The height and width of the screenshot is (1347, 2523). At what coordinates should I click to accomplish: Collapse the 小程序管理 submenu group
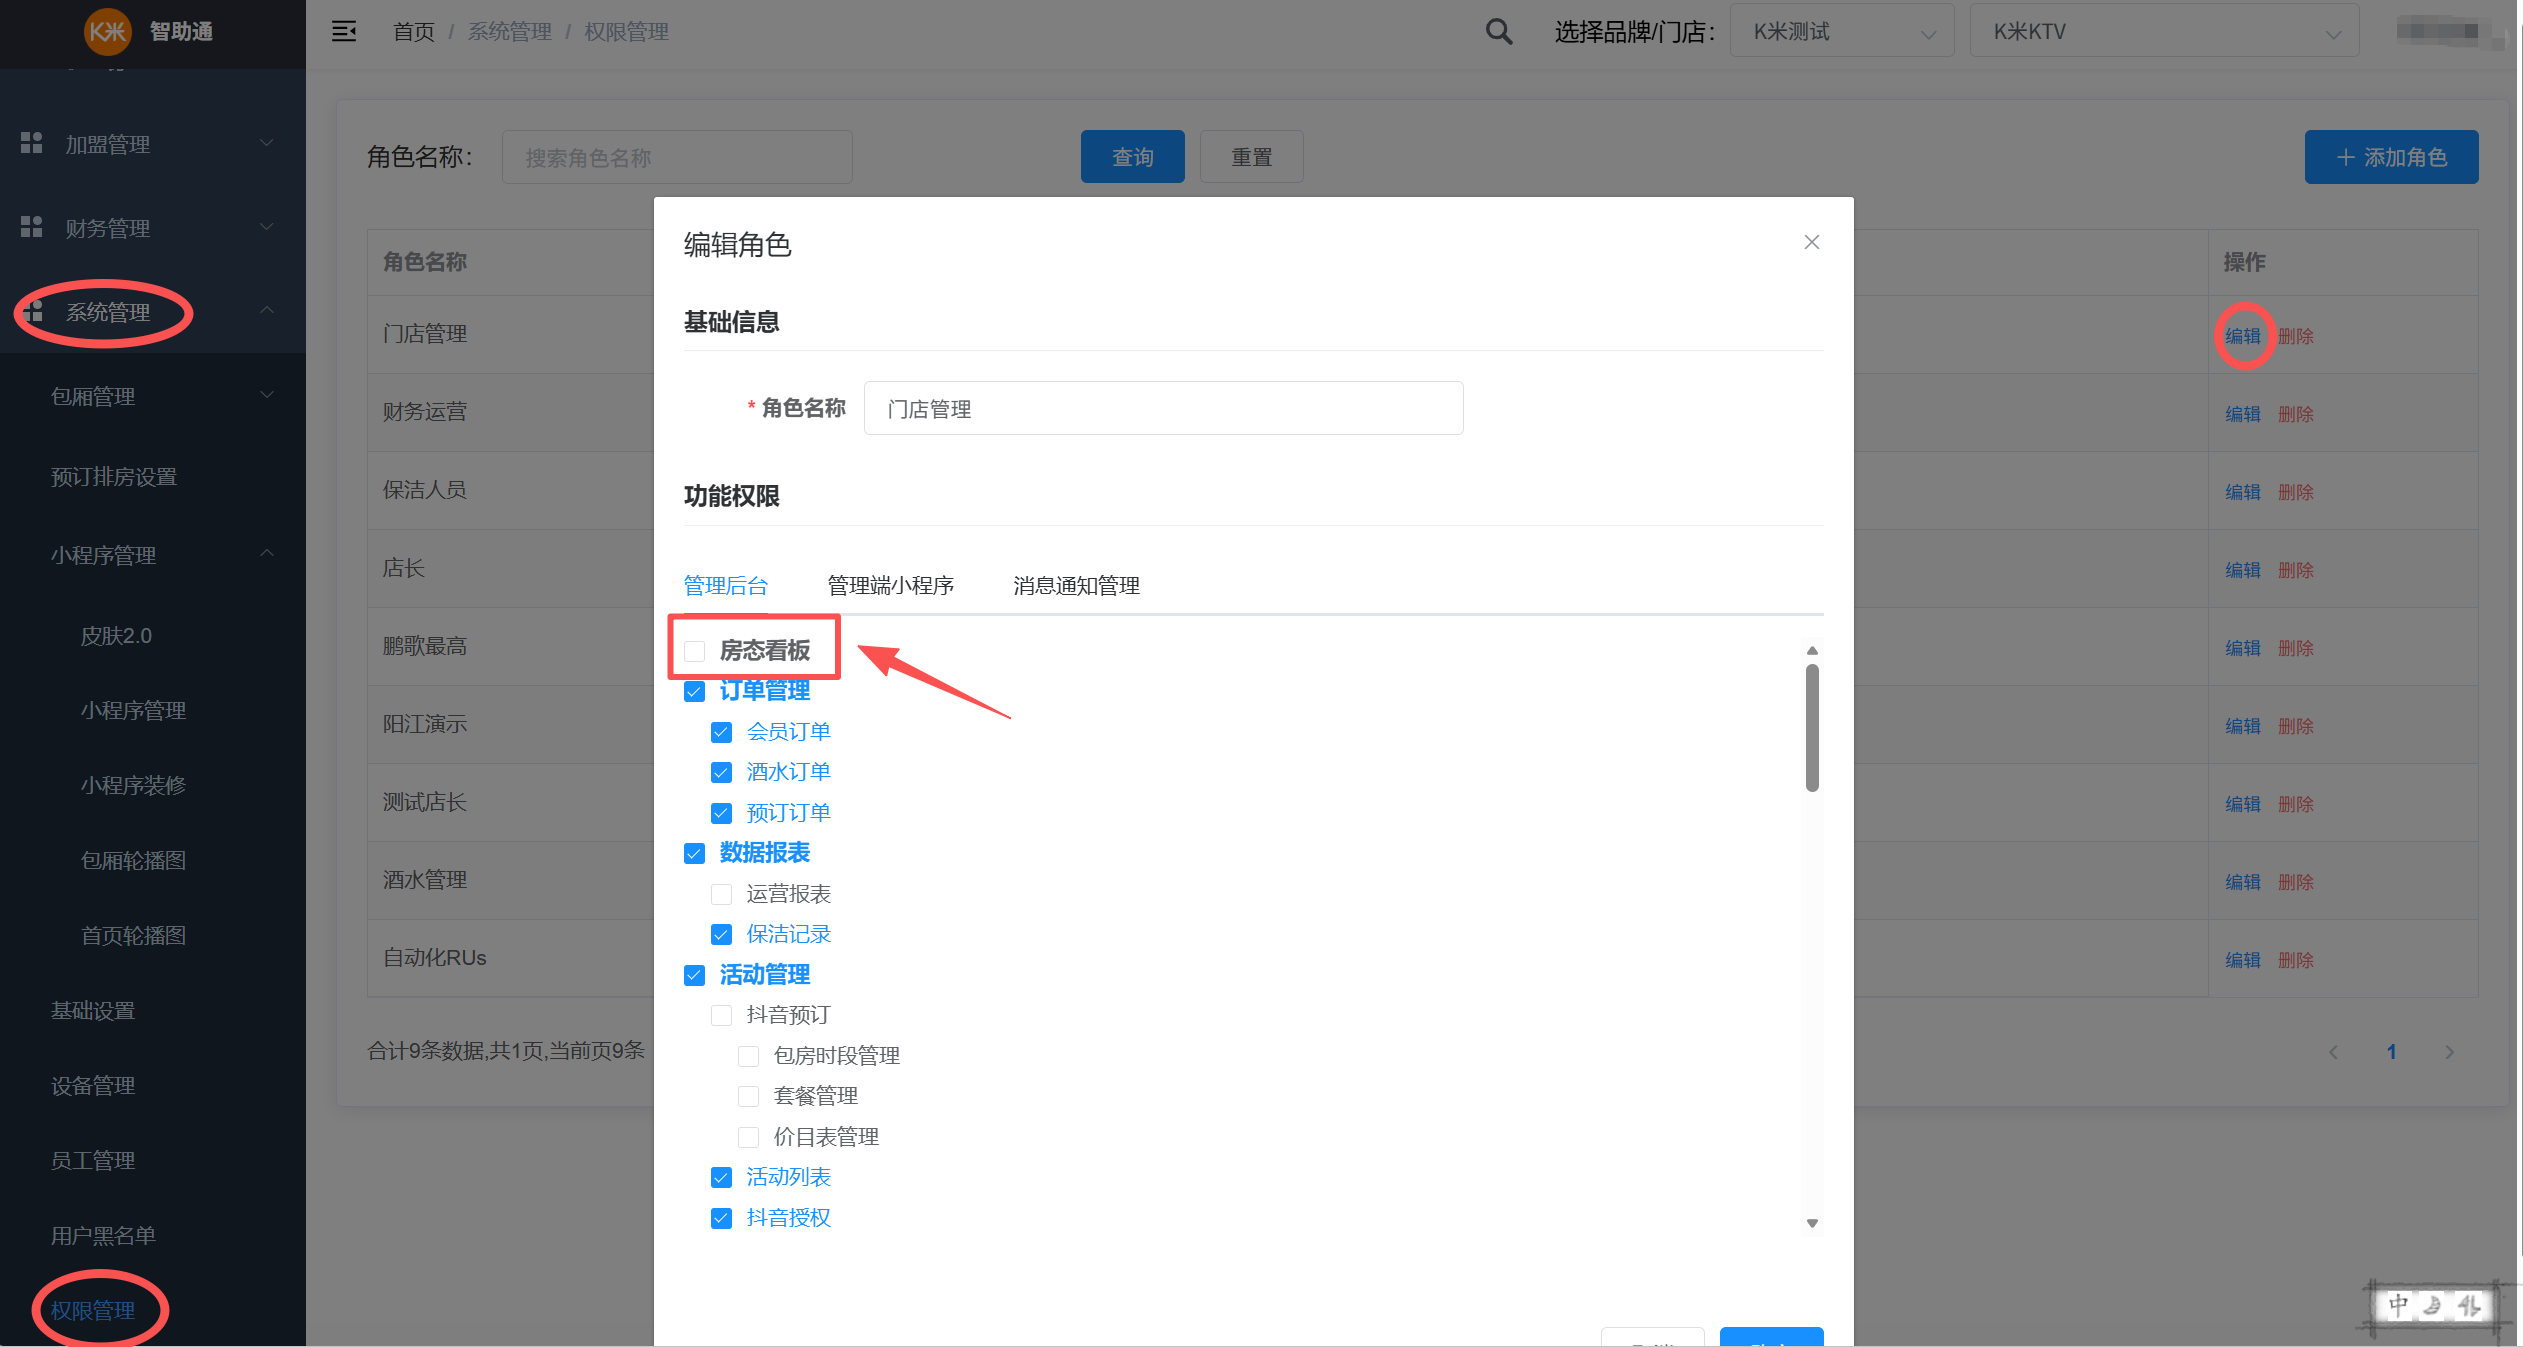[x=153, y=555]
